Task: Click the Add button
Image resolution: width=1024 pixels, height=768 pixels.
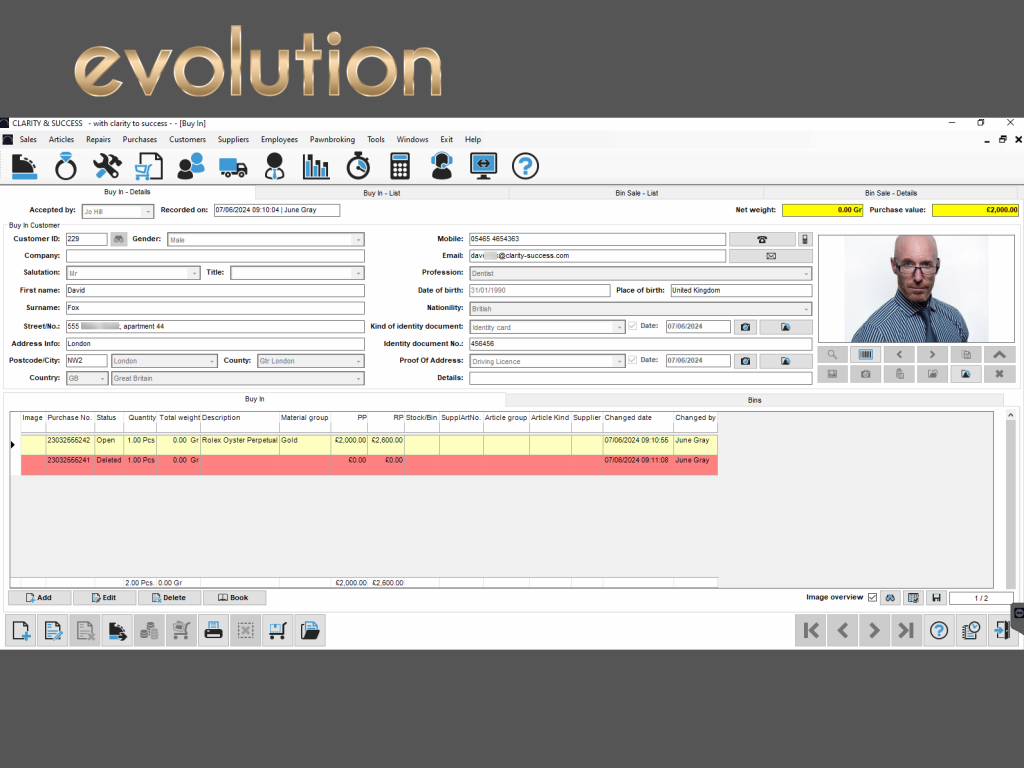Action: (x=39, y=598)
